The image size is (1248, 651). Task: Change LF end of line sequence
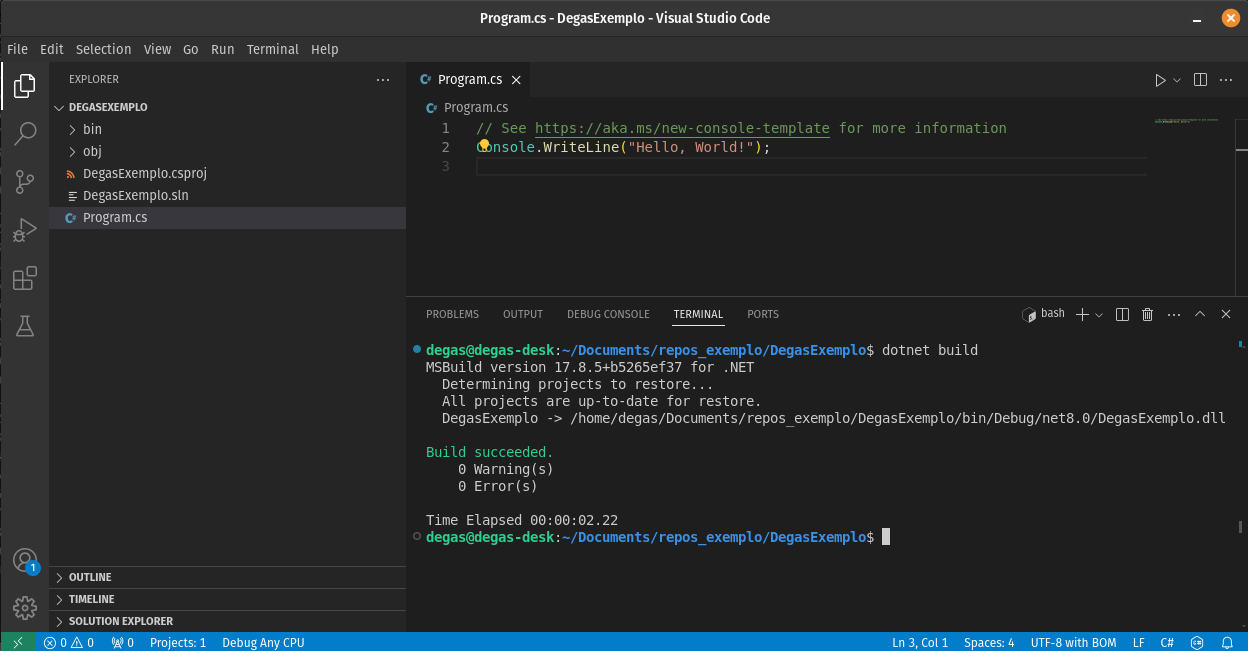[1139, 642]
